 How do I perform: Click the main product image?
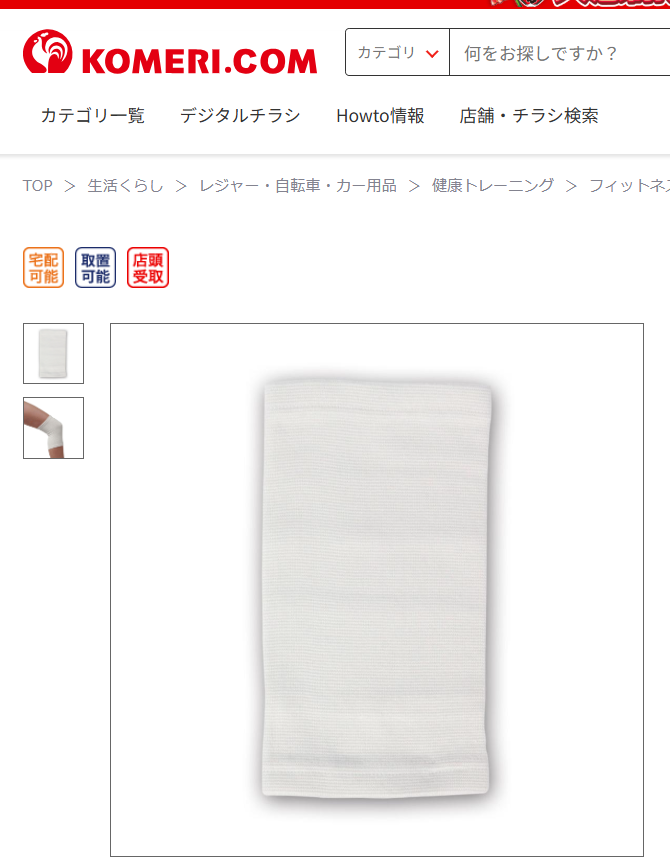[x=377, y=590]
